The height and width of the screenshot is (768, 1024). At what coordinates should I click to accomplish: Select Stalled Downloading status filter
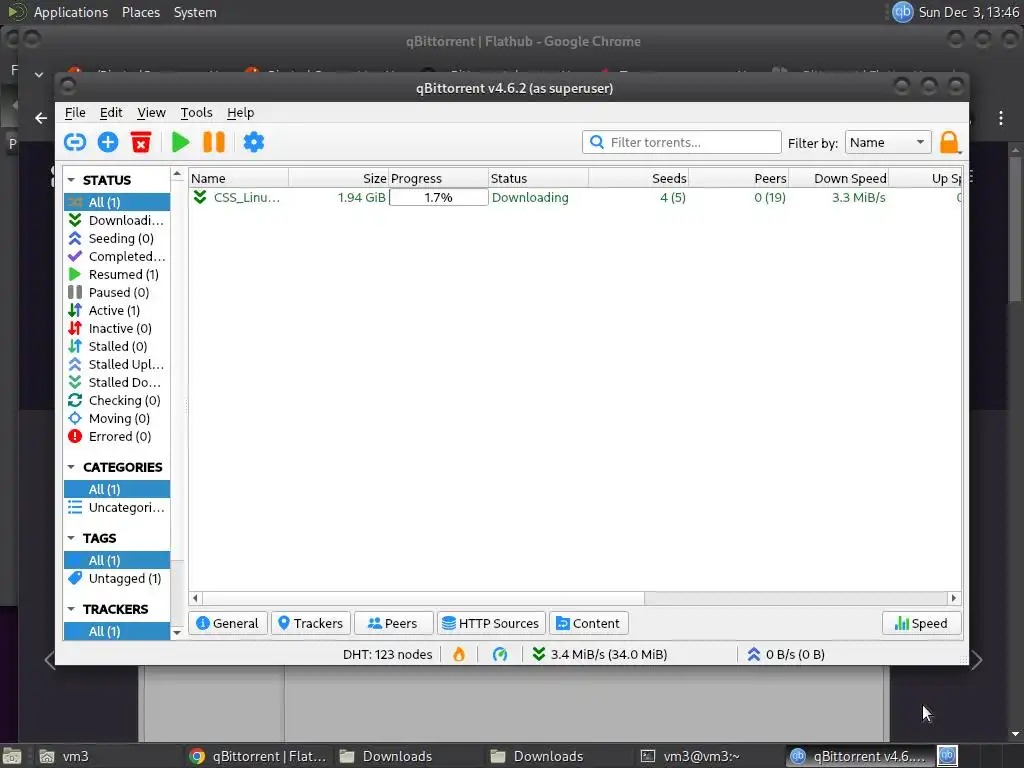pos(117,382)
